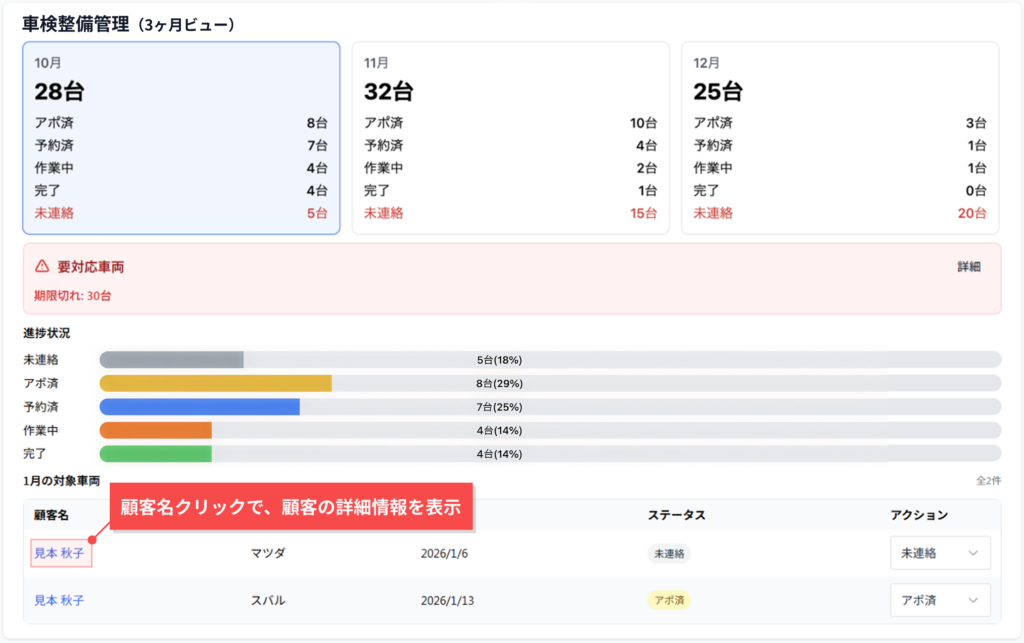Open 見本 秋子 customer link in スバル row
This screenshot has height=643, width=1024.
(x=60, y=601)
